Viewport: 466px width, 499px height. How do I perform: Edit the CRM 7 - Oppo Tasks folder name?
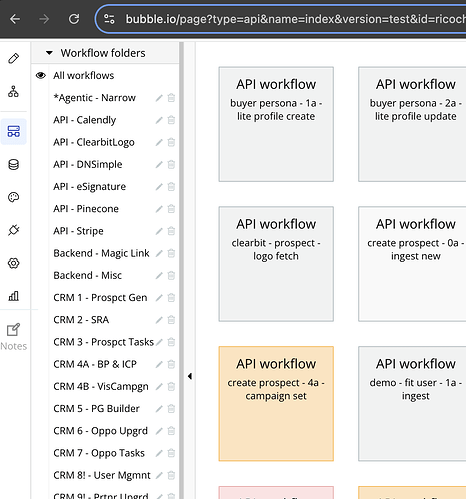pyautogui.click(x=159, y=453)
